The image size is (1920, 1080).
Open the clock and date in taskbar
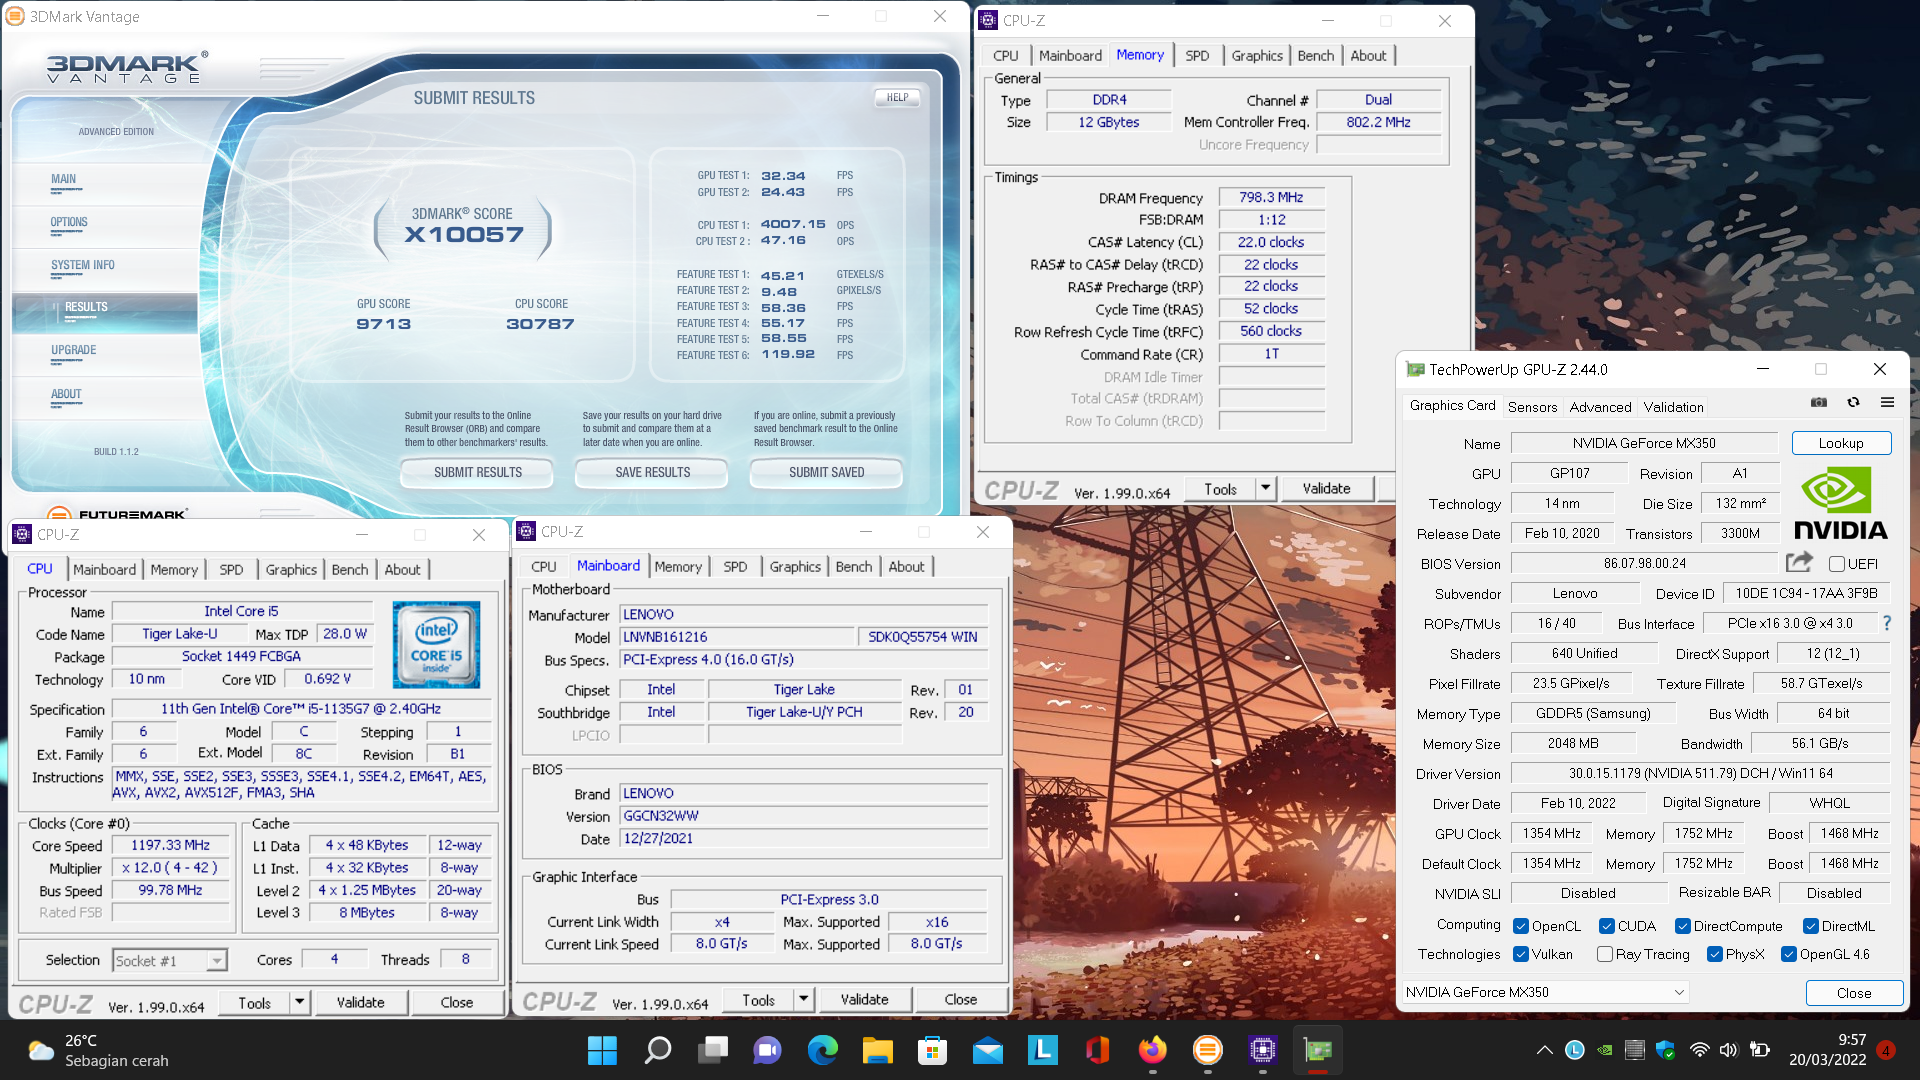(1827, 1050)
